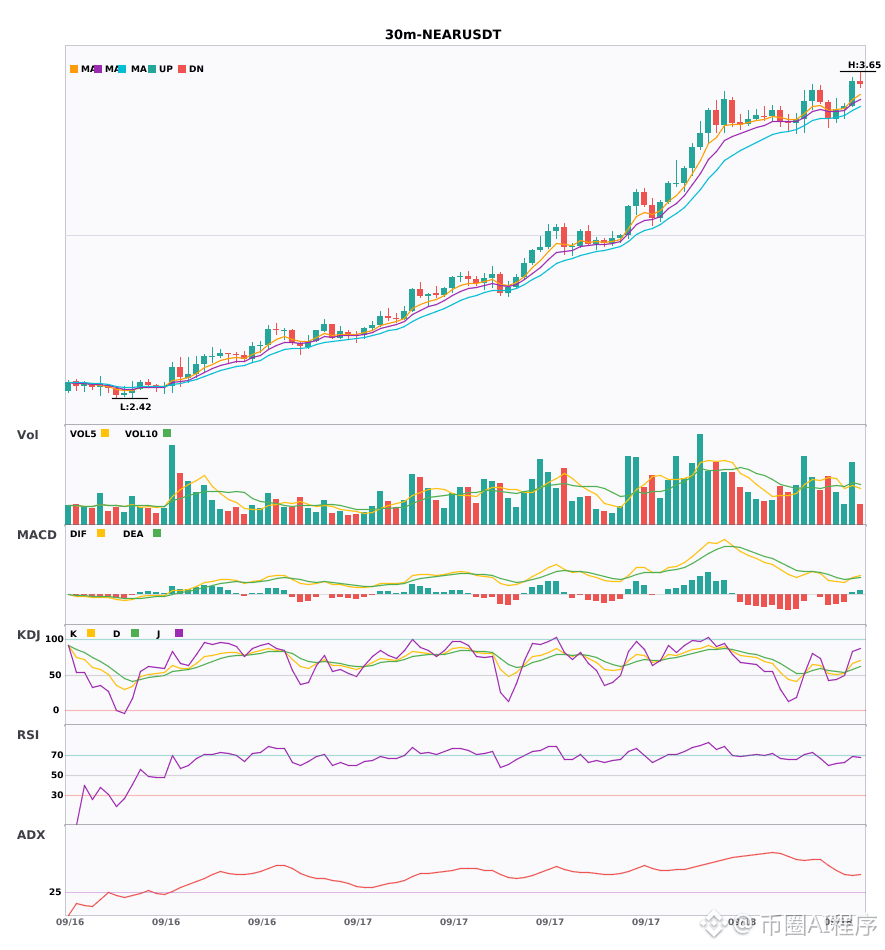Click the L:2.42 low price label
The height and width of the screenshot is (950, 885).
pyautogui.click(x=136, y=407)
